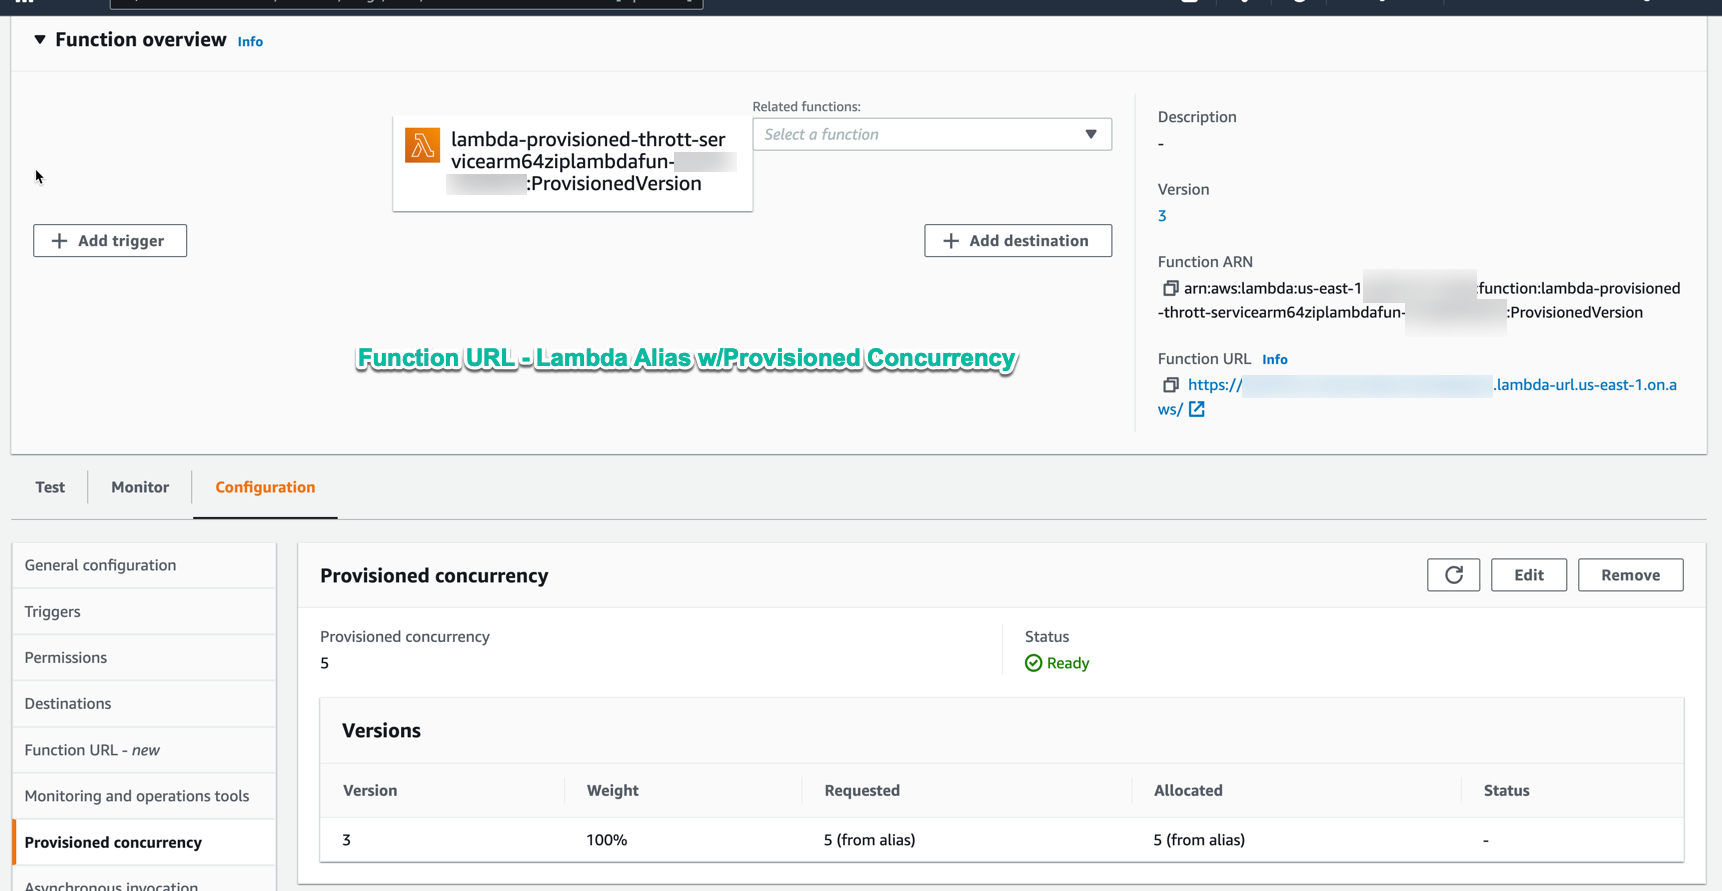Click the external link icon after ws/
The image size is (1722, 891).
click(1196, 409)
